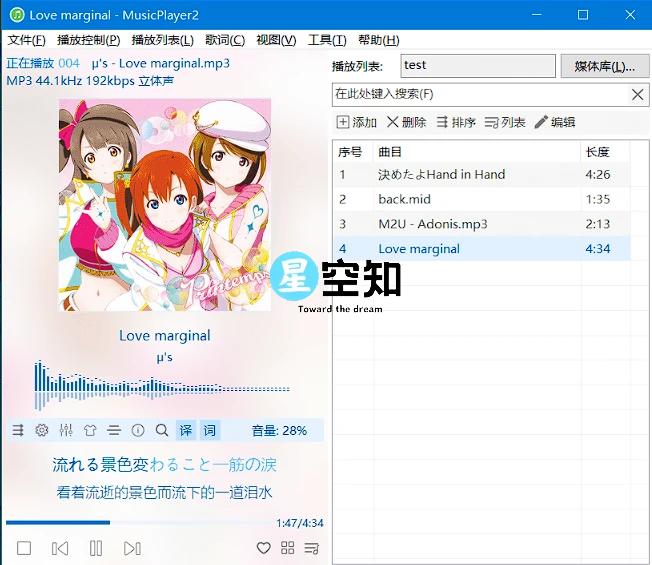Click the magnifier find icon in toolbar
The image size is (652, 565).
coord(162,430)
